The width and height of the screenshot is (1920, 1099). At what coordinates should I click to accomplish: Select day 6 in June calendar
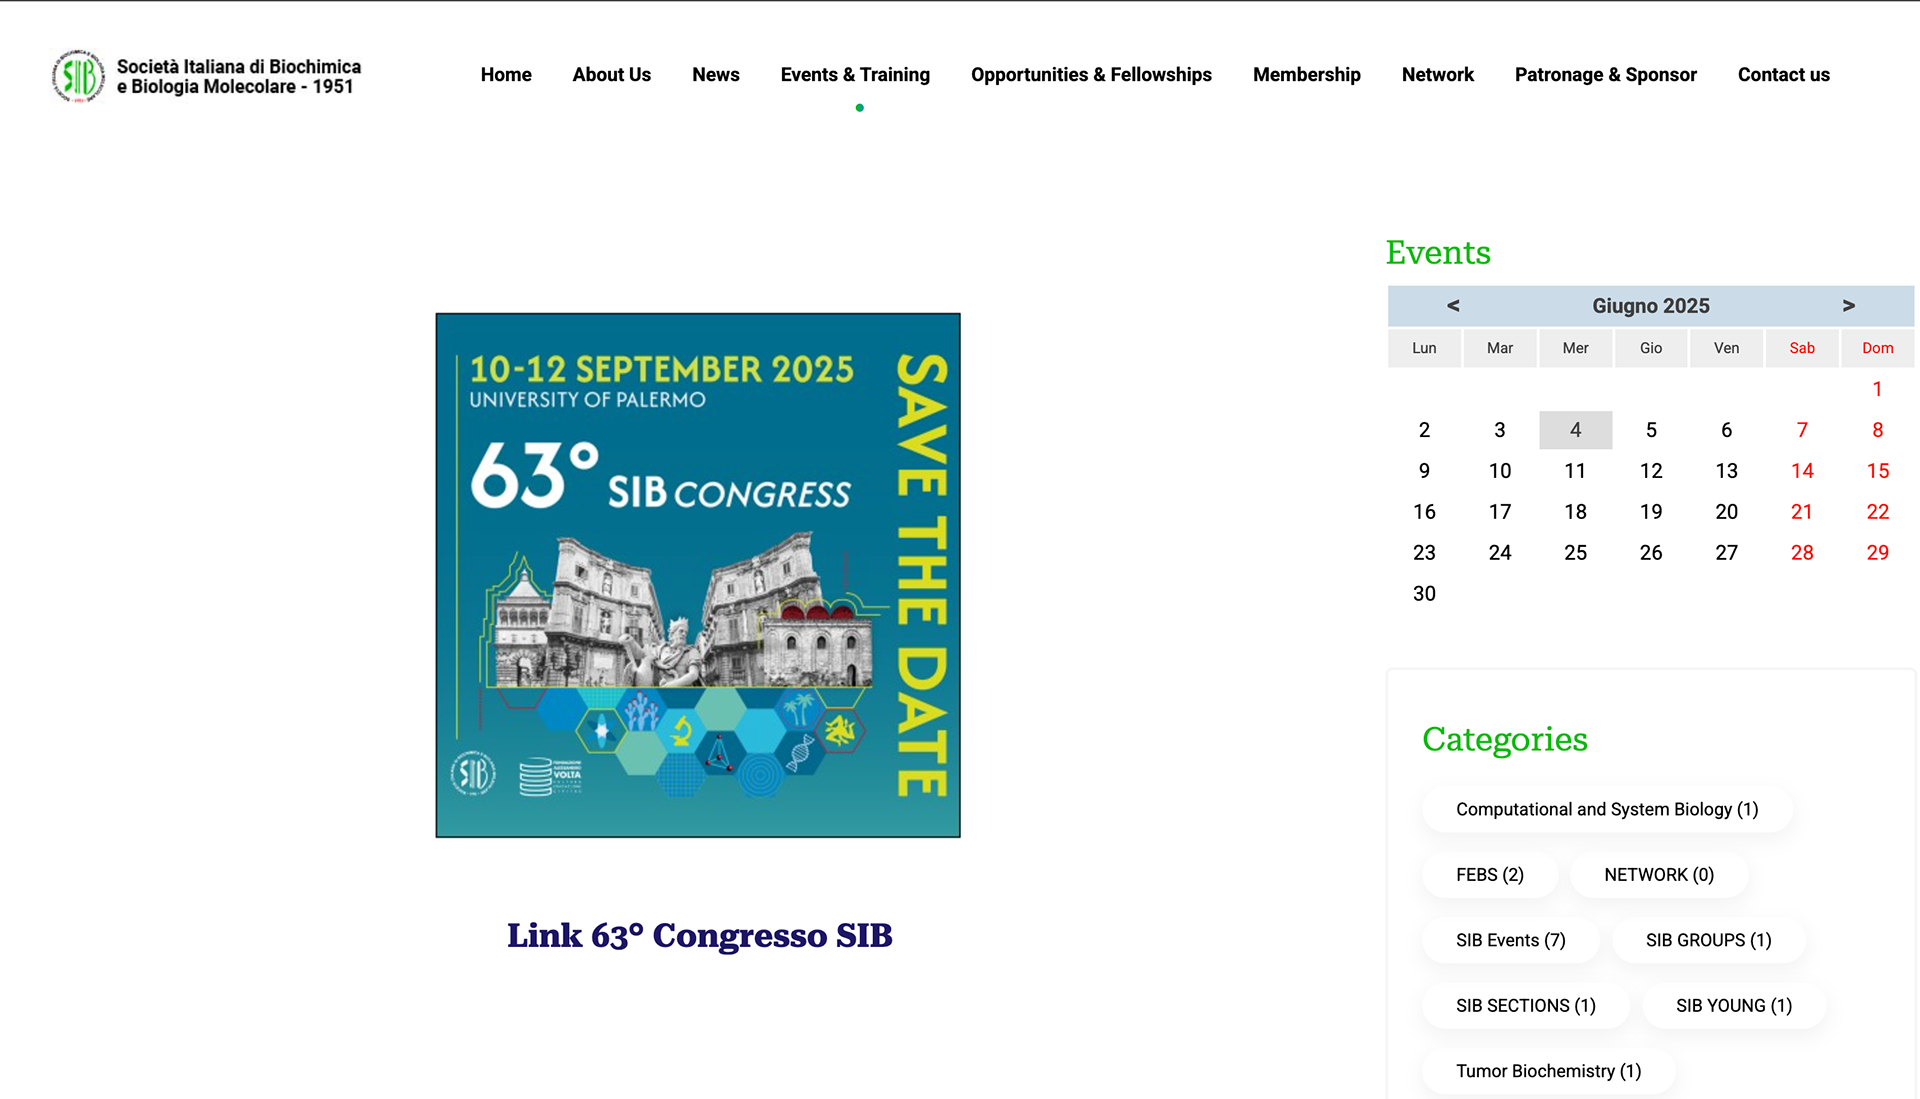tap(1727, 430)
